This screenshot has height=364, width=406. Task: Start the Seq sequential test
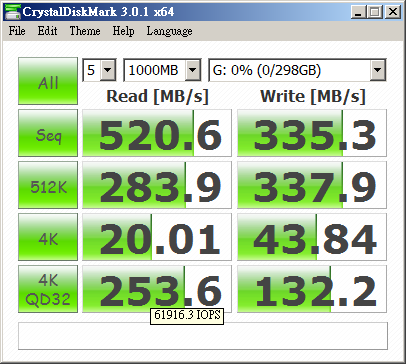[x=48, y=133]
